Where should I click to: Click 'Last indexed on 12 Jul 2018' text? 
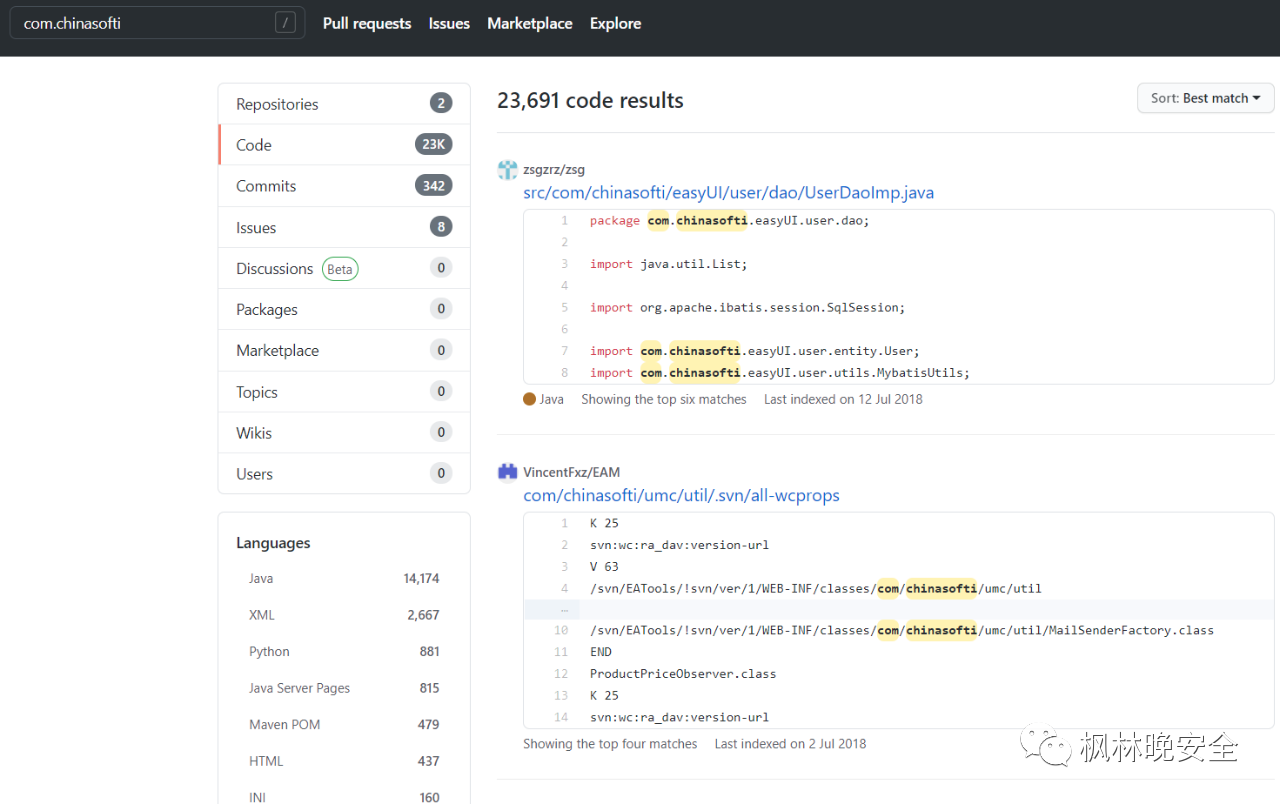[843, 399]
